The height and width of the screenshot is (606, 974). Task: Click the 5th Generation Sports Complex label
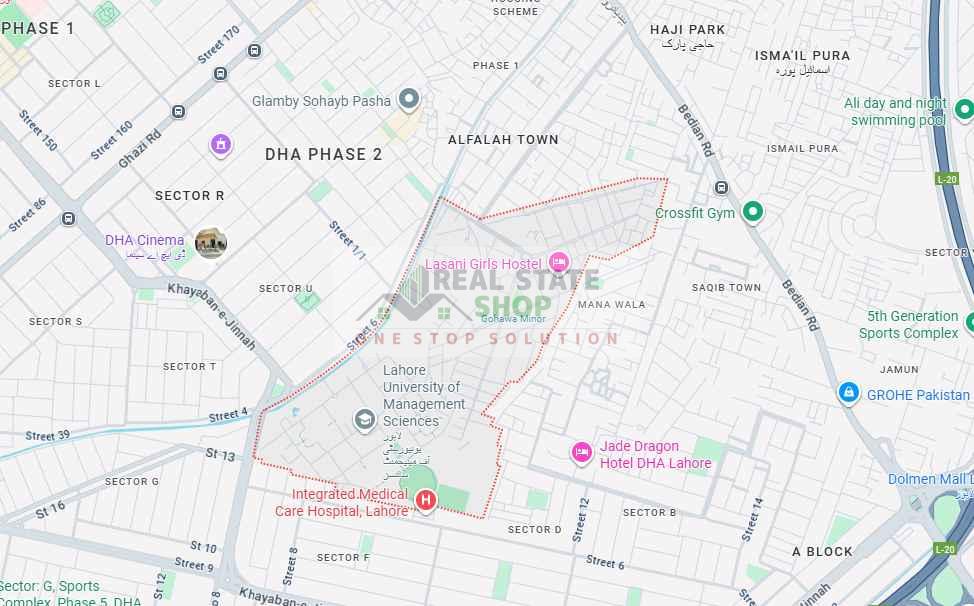909,325
